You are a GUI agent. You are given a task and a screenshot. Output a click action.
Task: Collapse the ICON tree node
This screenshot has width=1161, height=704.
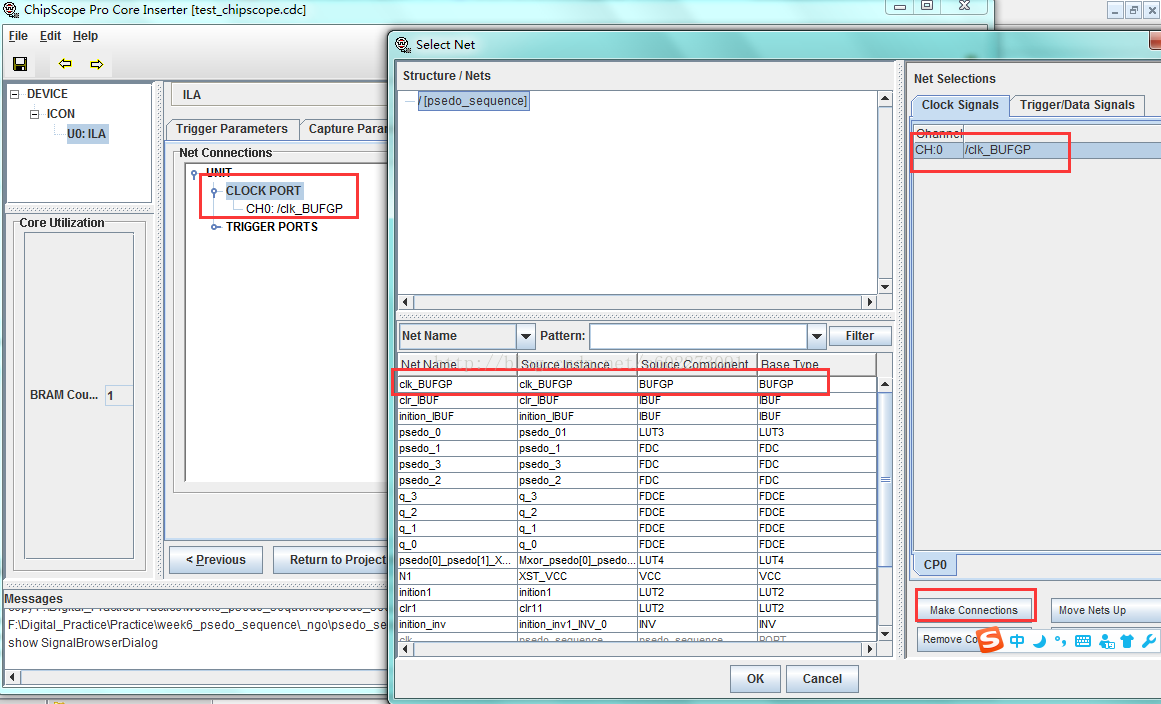point(34,114)
